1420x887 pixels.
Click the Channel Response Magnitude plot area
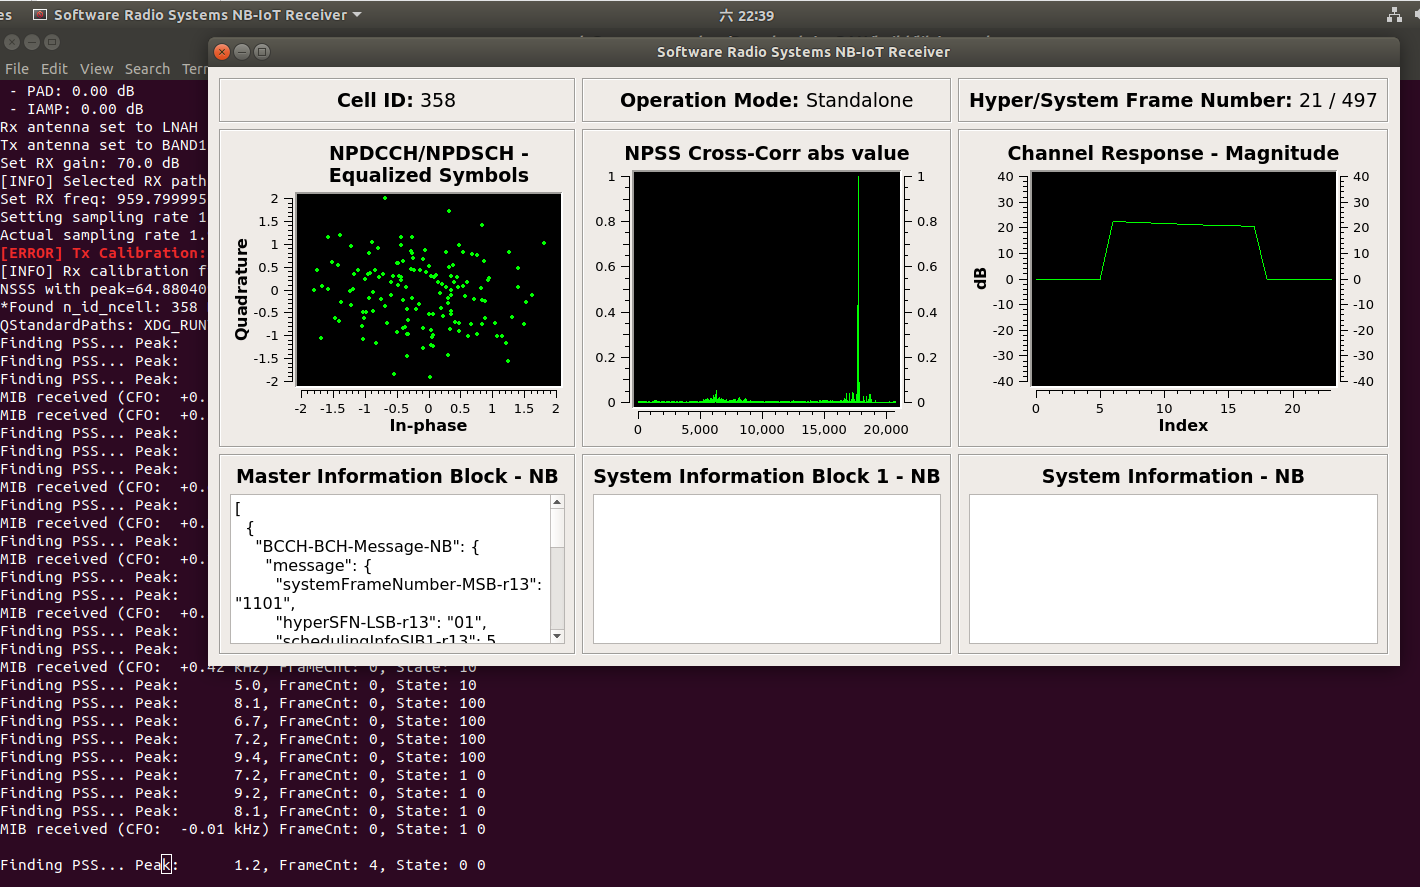pos(1184,278)
